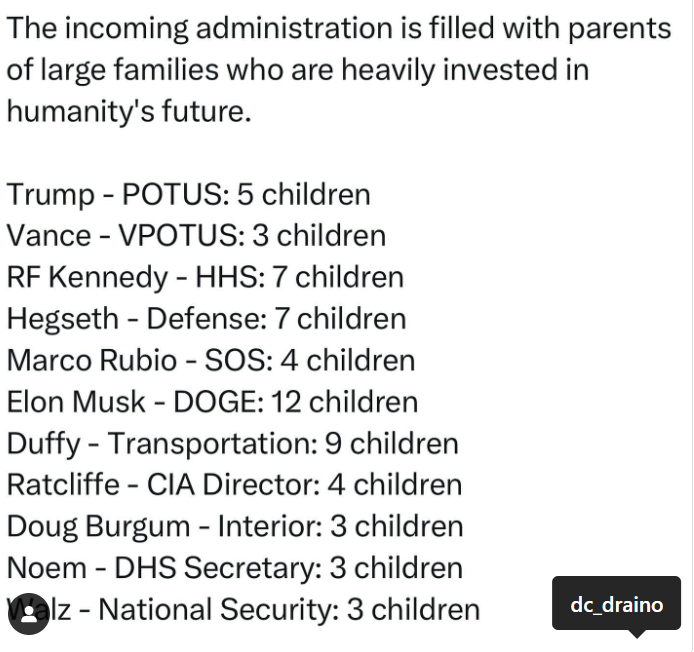Click the words "humanity's future."
Image resolution: width=694 pixels, height=652 pixels.
click(x=129, y=111)
